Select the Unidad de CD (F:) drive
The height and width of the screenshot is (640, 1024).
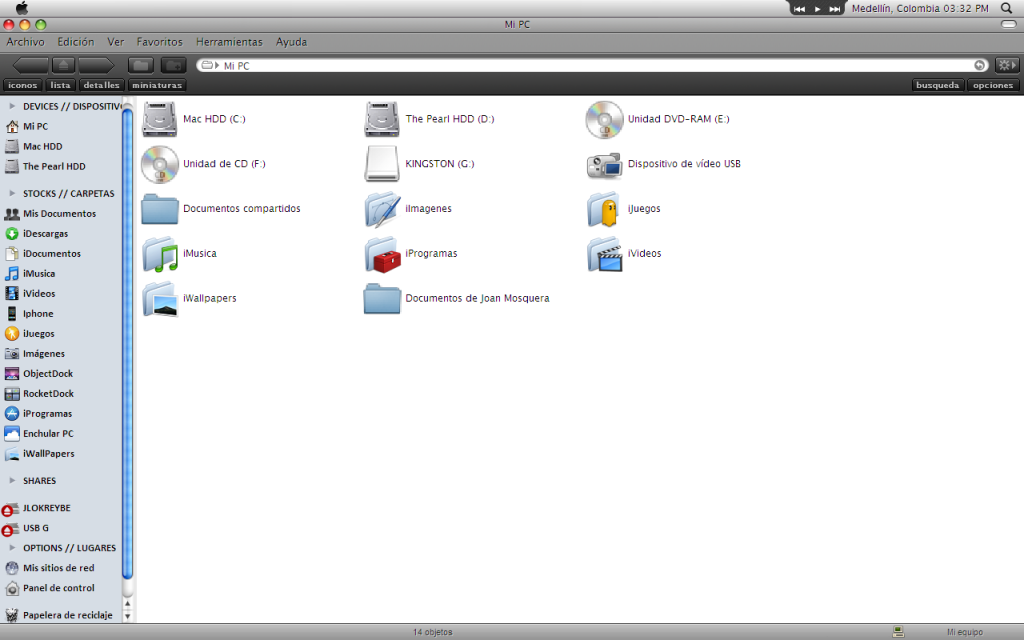click(x=203, y=164)
